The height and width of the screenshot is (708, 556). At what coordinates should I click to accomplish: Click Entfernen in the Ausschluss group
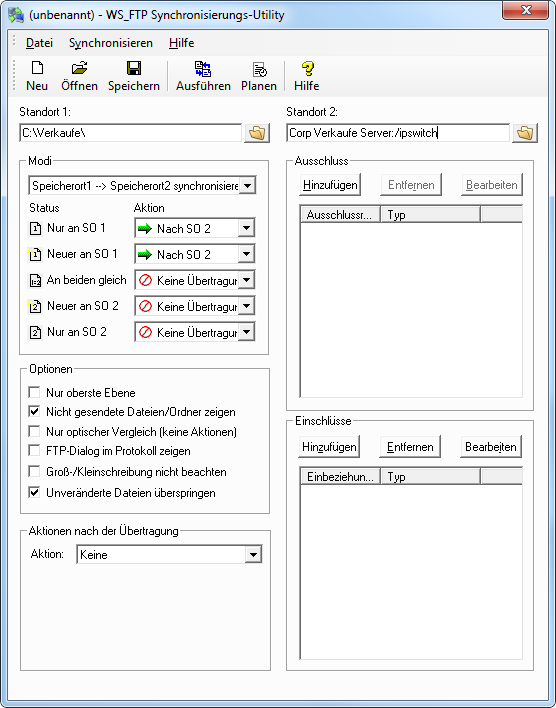(411, 185)
